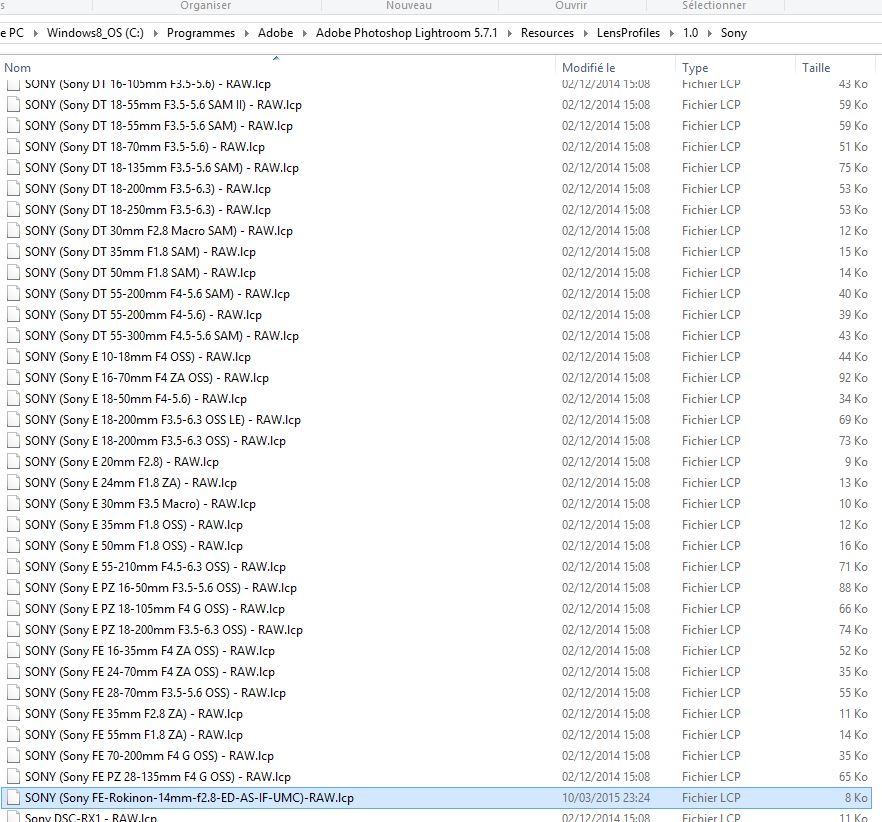Screen dimensions: 882x822
Task: Open breadcrumb arrow after Programmes
Action: point(246,33)
